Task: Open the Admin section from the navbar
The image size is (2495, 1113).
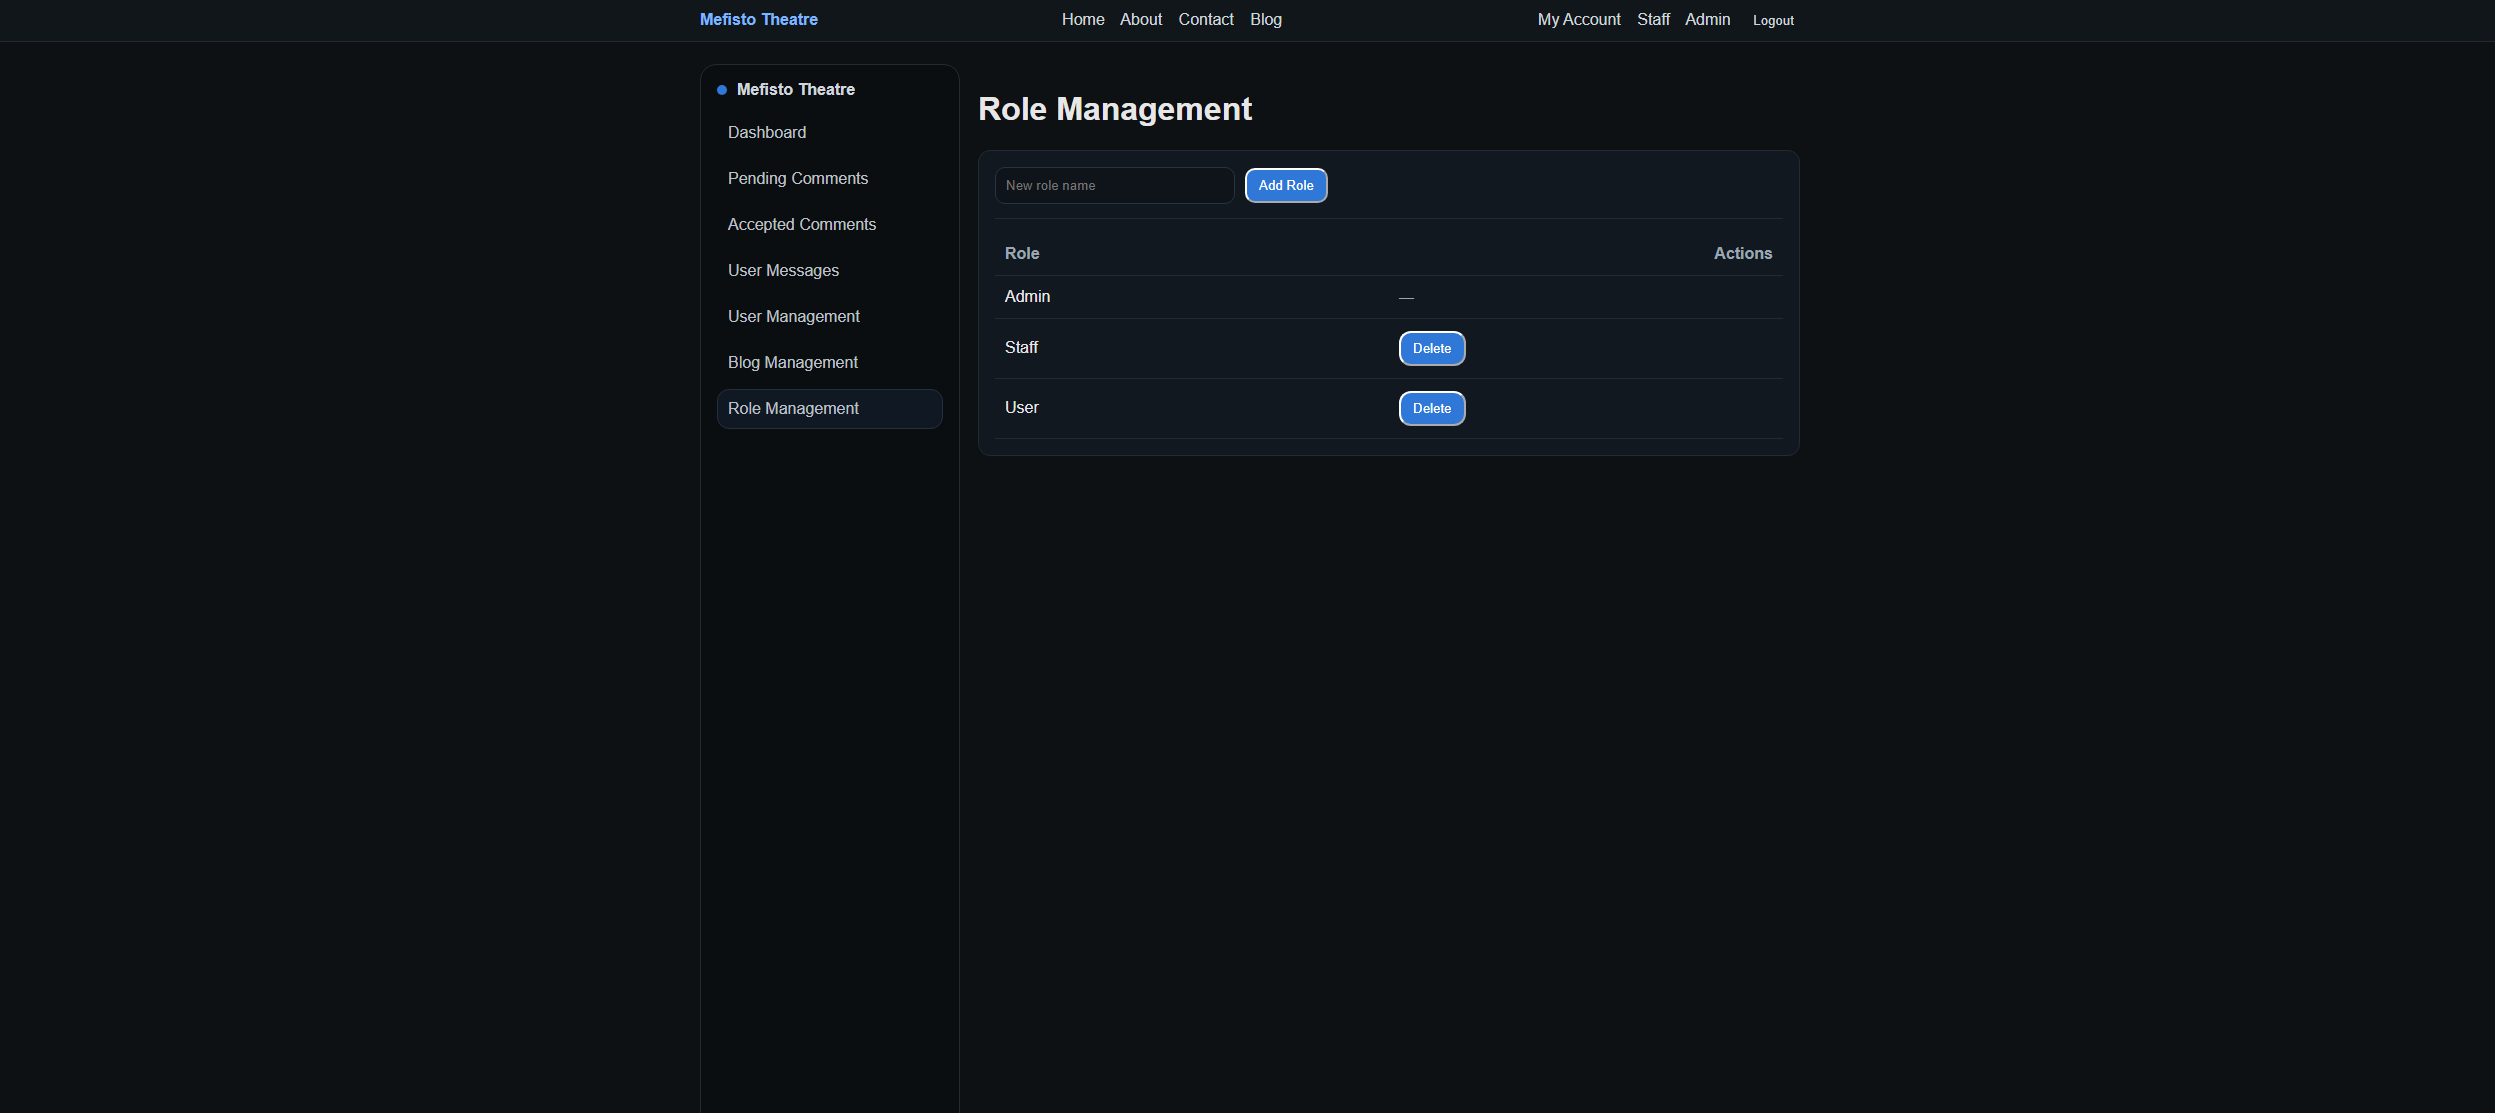Action: coord(1707,19)
